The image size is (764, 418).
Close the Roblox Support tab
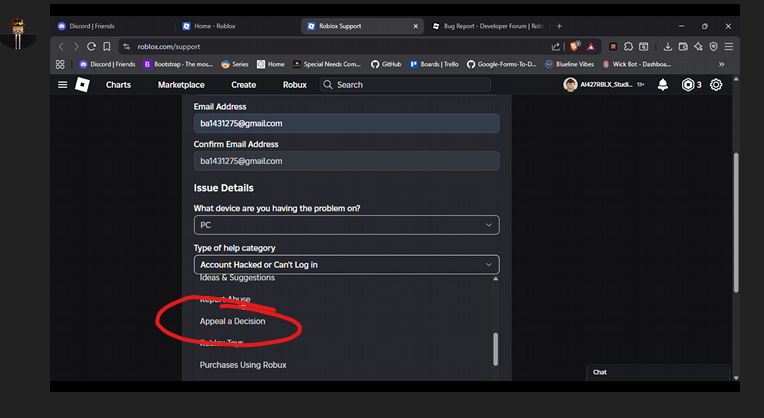pyautogui.click(x=416, y=26)
